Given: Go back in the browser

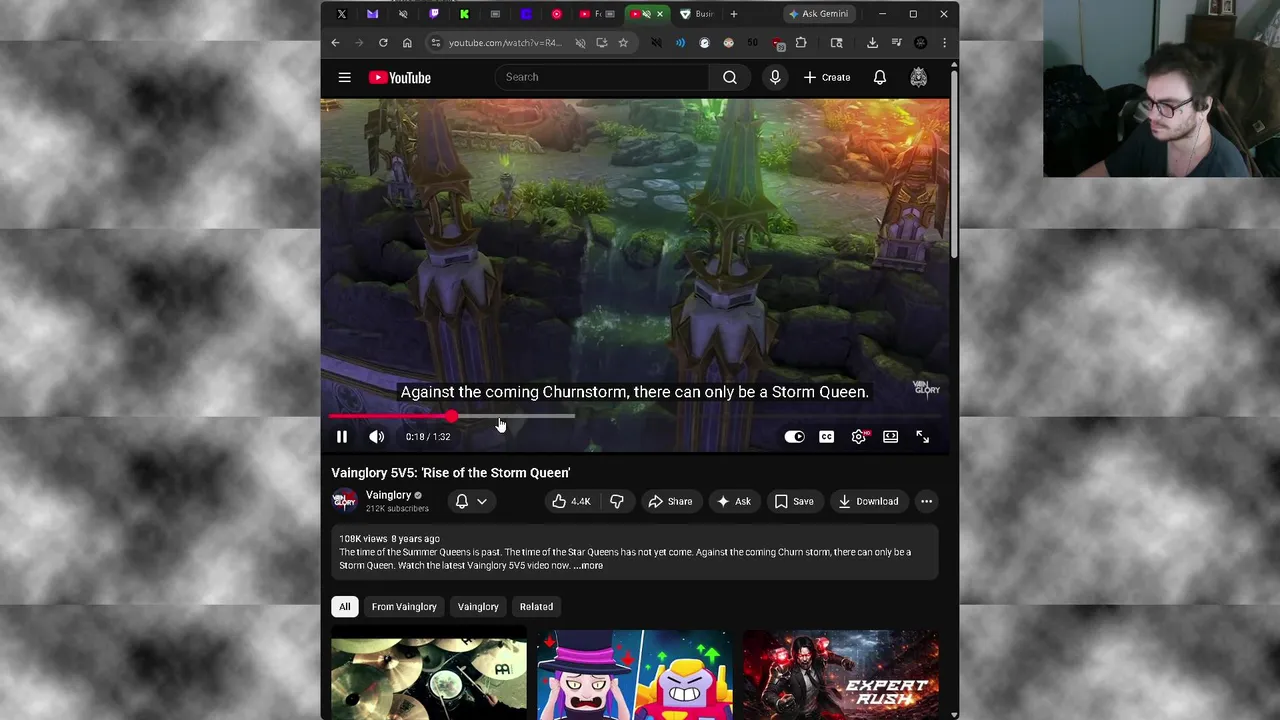Looking at the screenshot, I should [335, 43].
